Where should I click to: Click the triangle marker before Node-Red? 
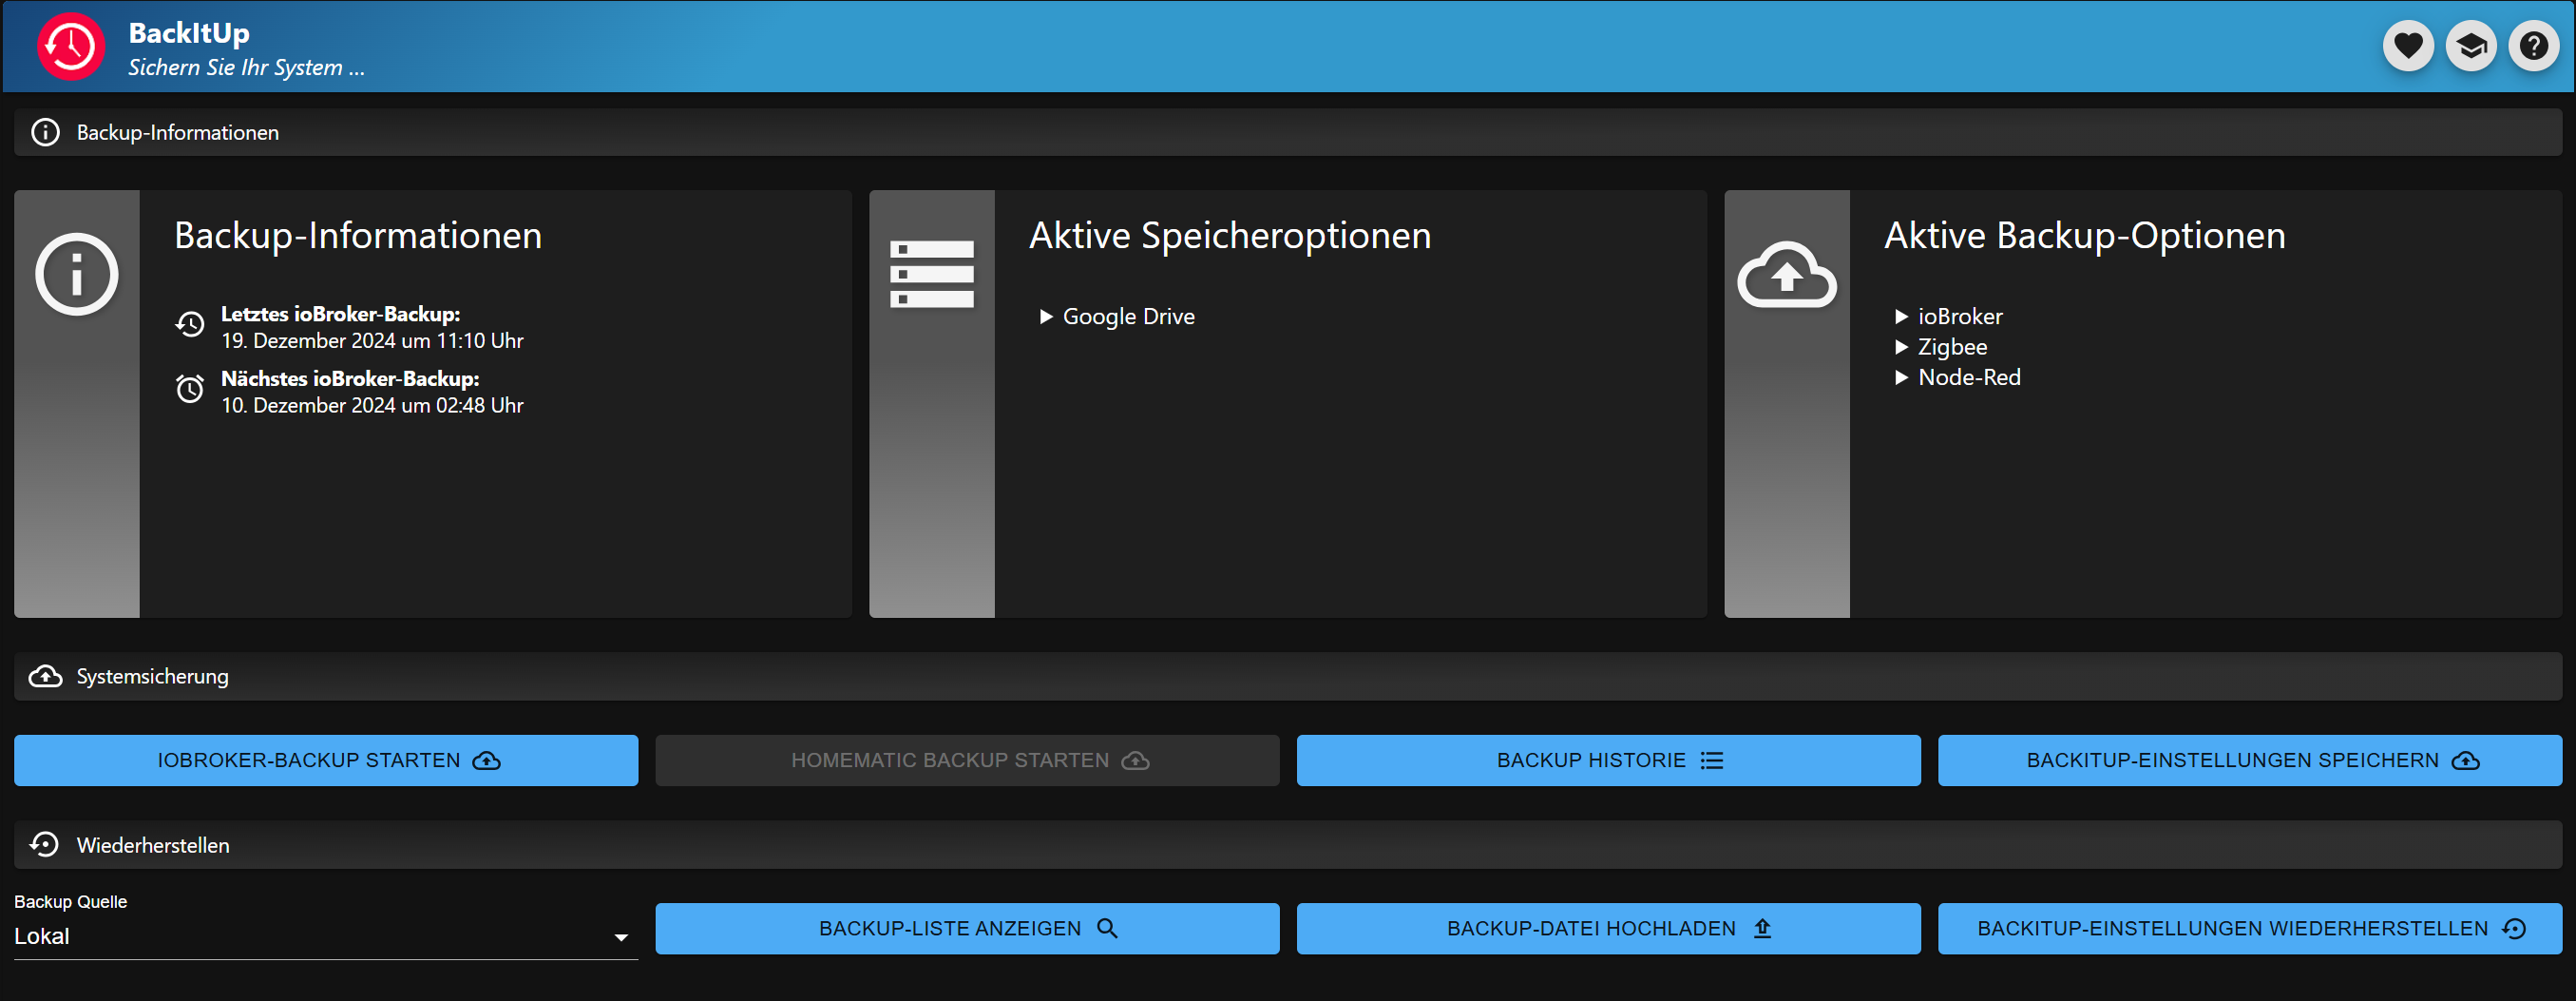coord(1901,378)
